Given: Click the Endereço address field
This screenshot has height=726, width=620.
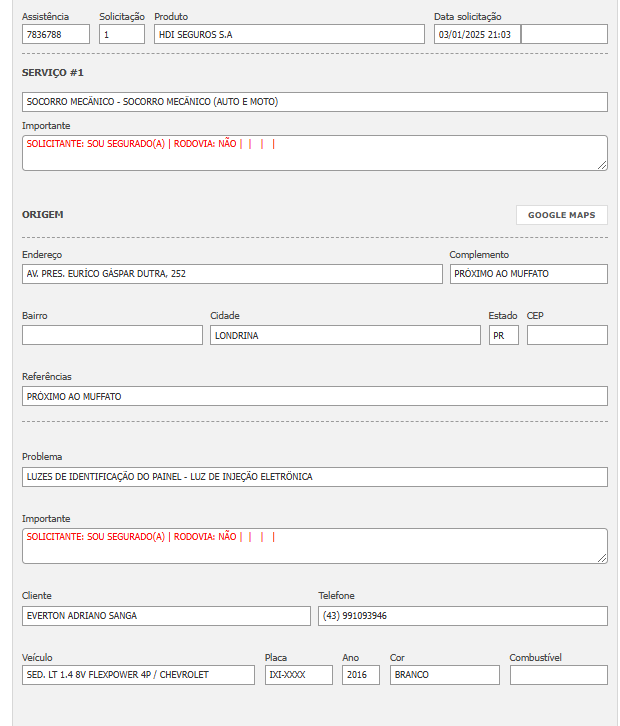Looking at the screenshot, I should 231,274.
